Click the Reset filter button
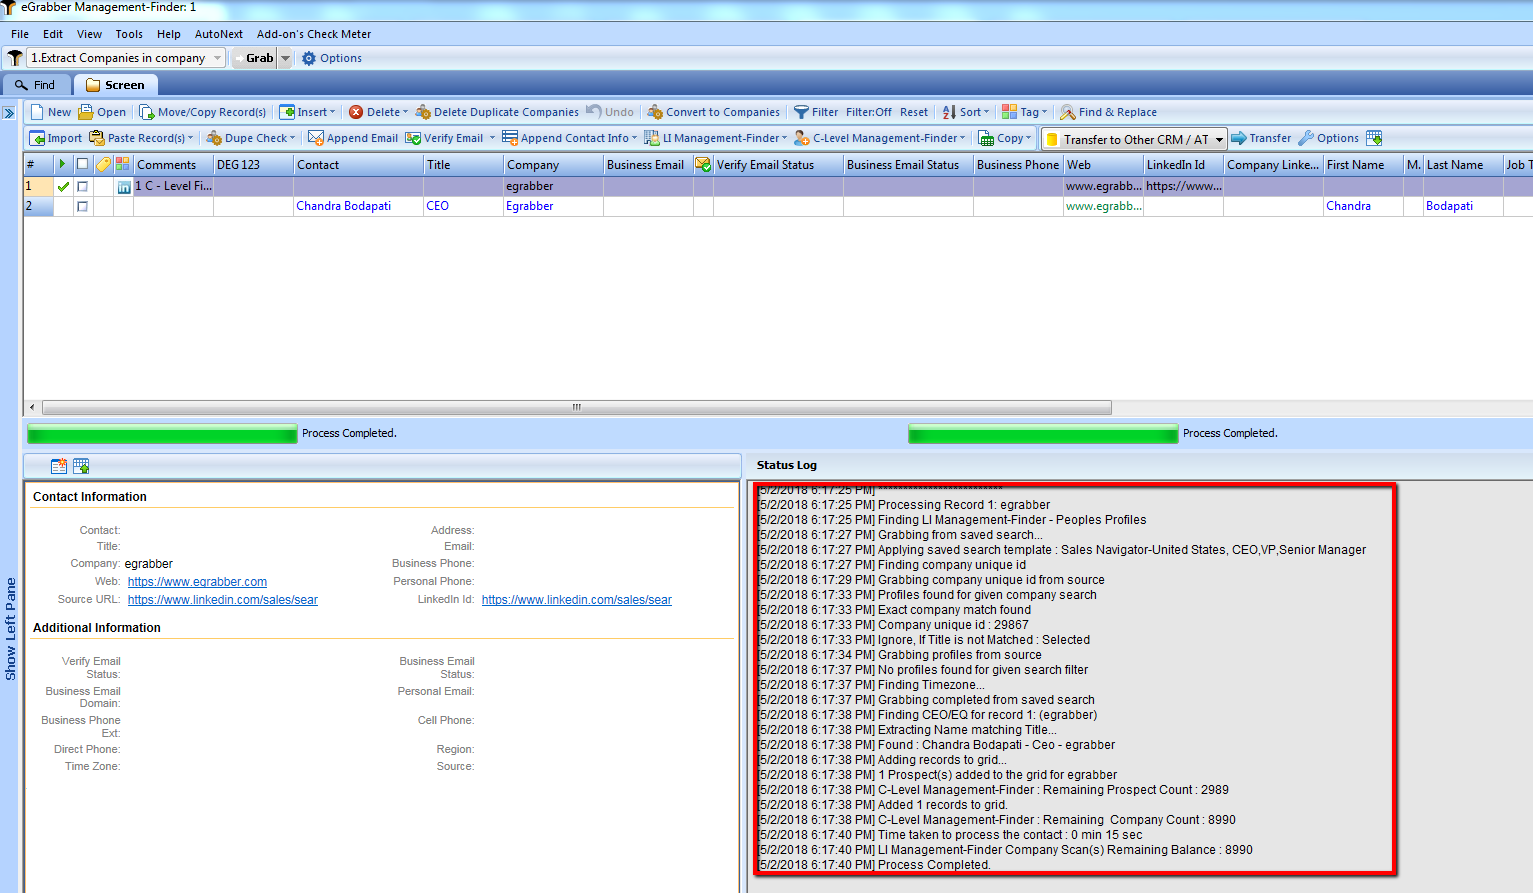The image size is (1533, 893). pos(914,112)
